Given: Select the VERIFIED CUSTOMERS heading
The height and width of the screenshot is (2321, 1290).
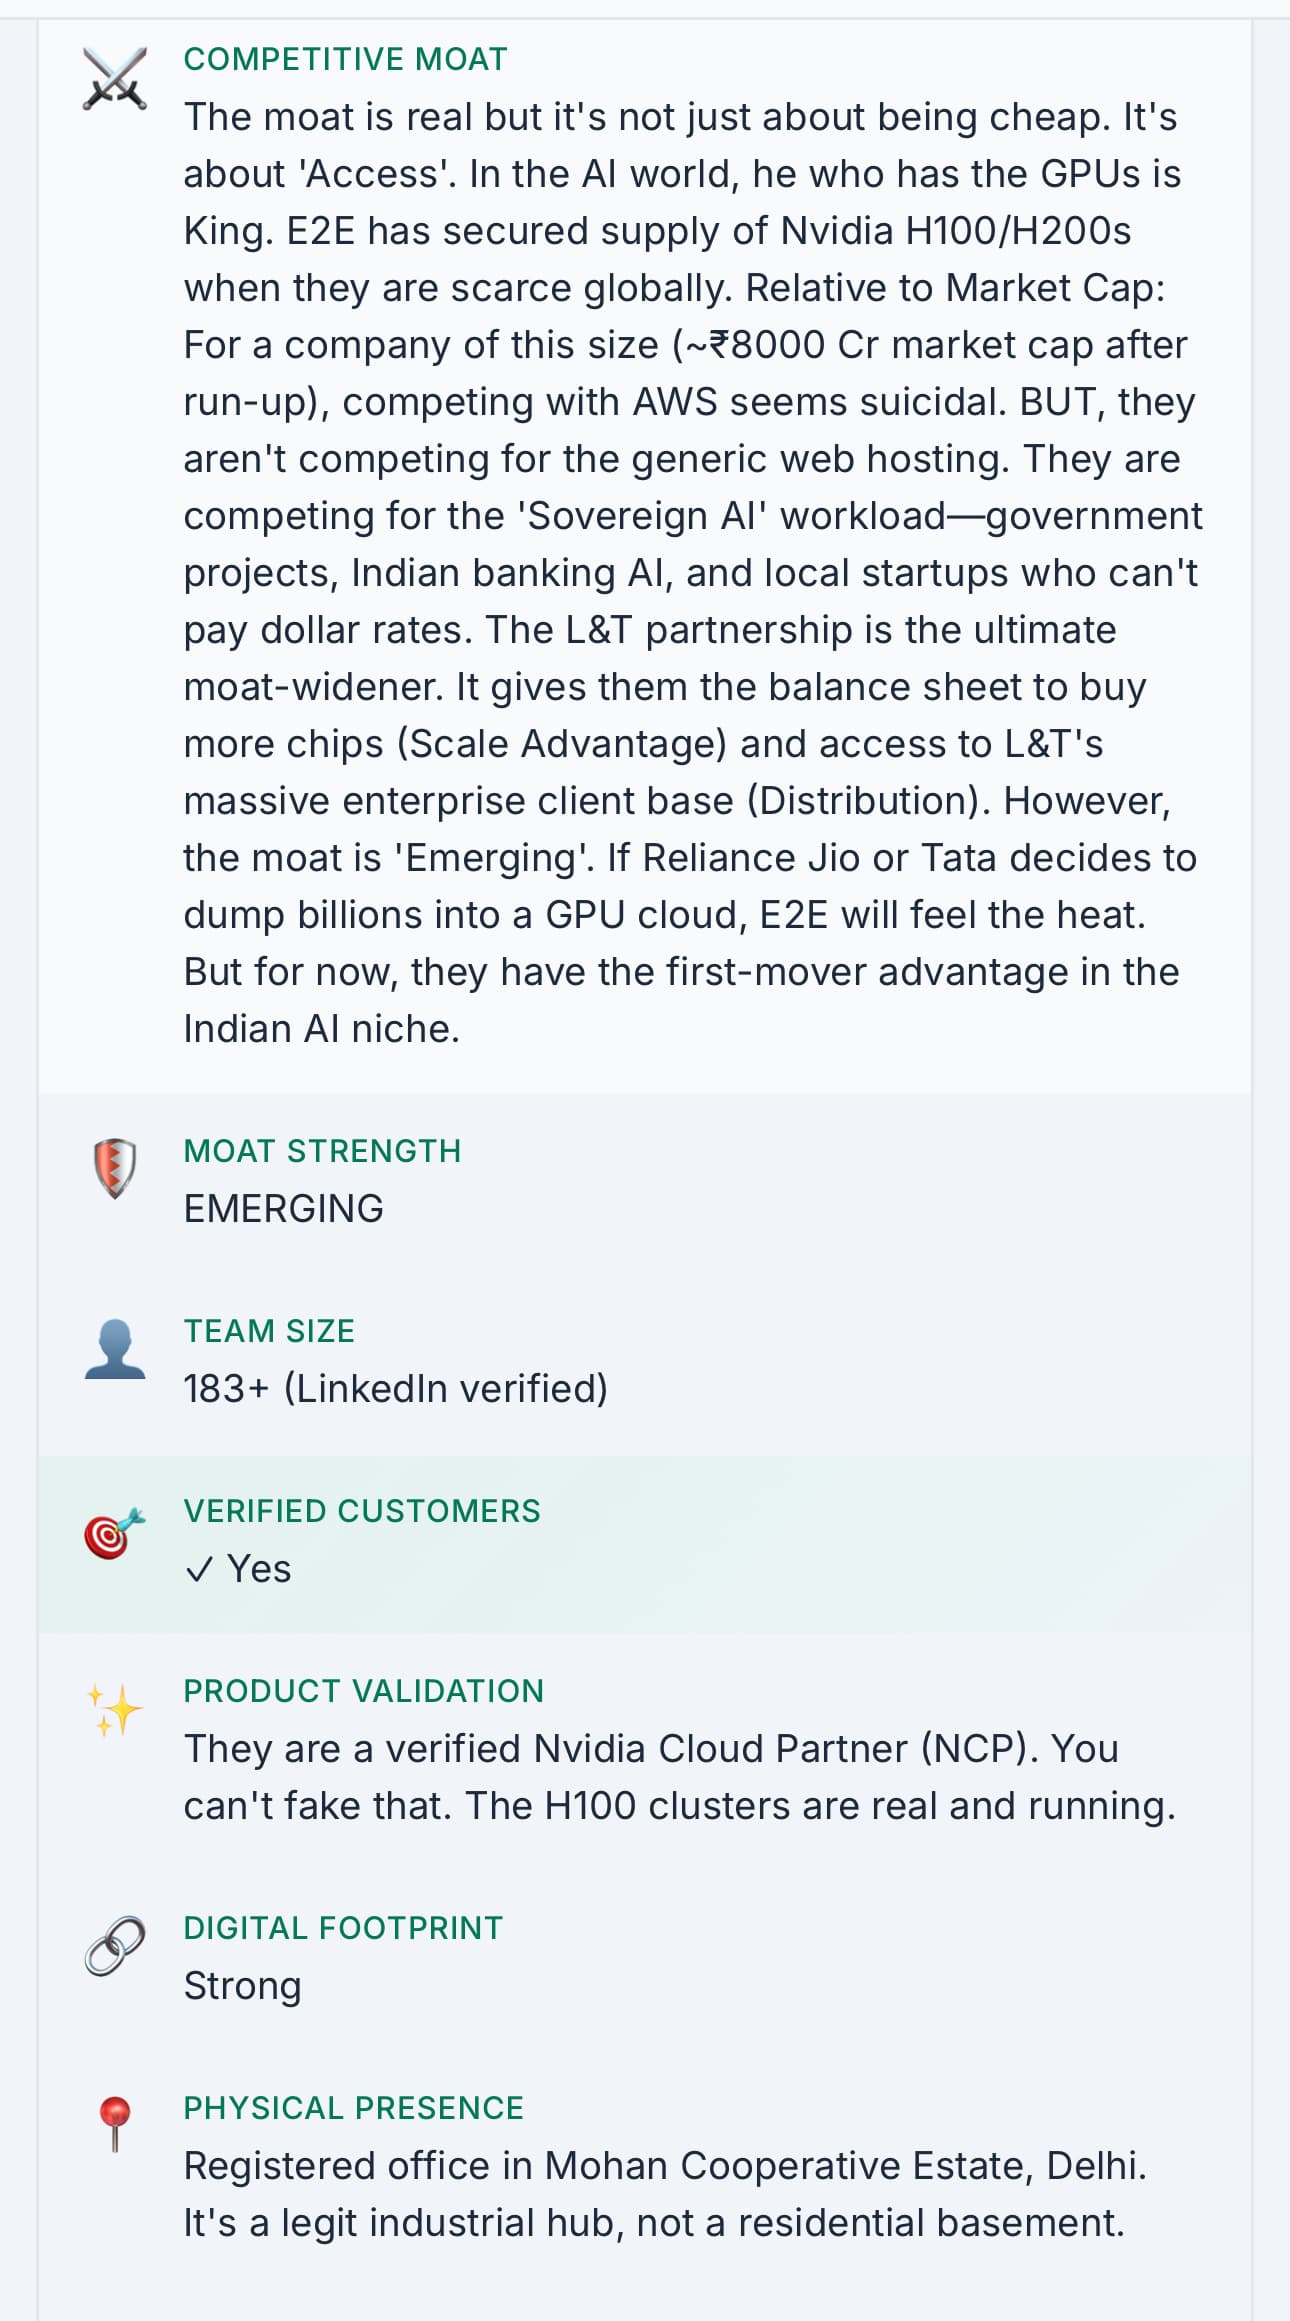Looking at the screenshot, I should pyautogui.click(x=361, y=1511).
